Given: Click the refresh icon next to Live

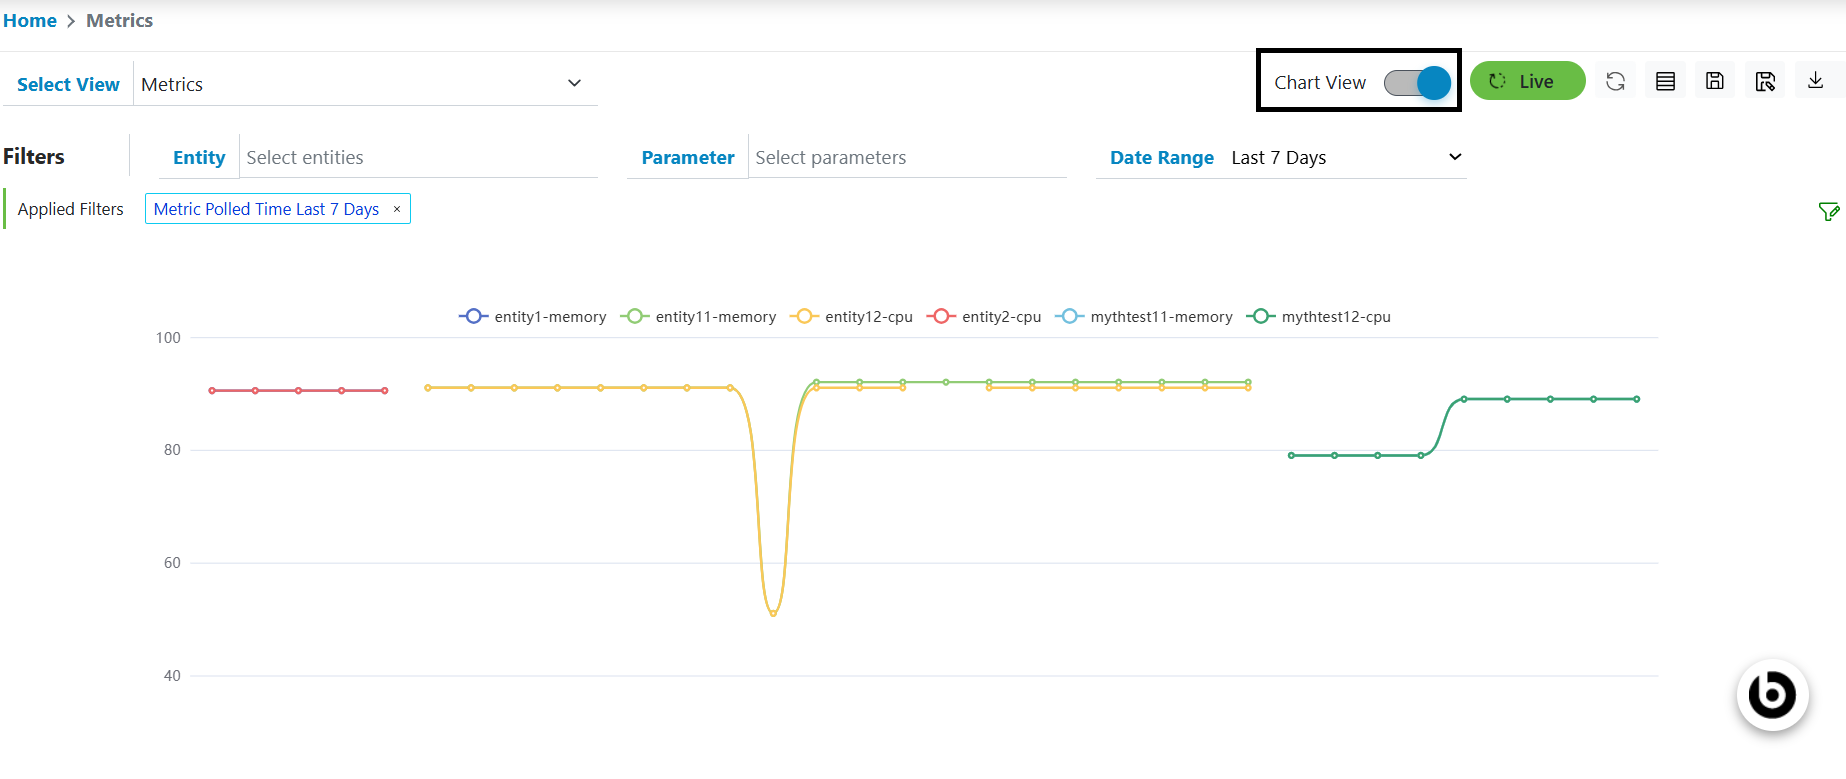Looking at the screenshot, I should click(1615, 82).
